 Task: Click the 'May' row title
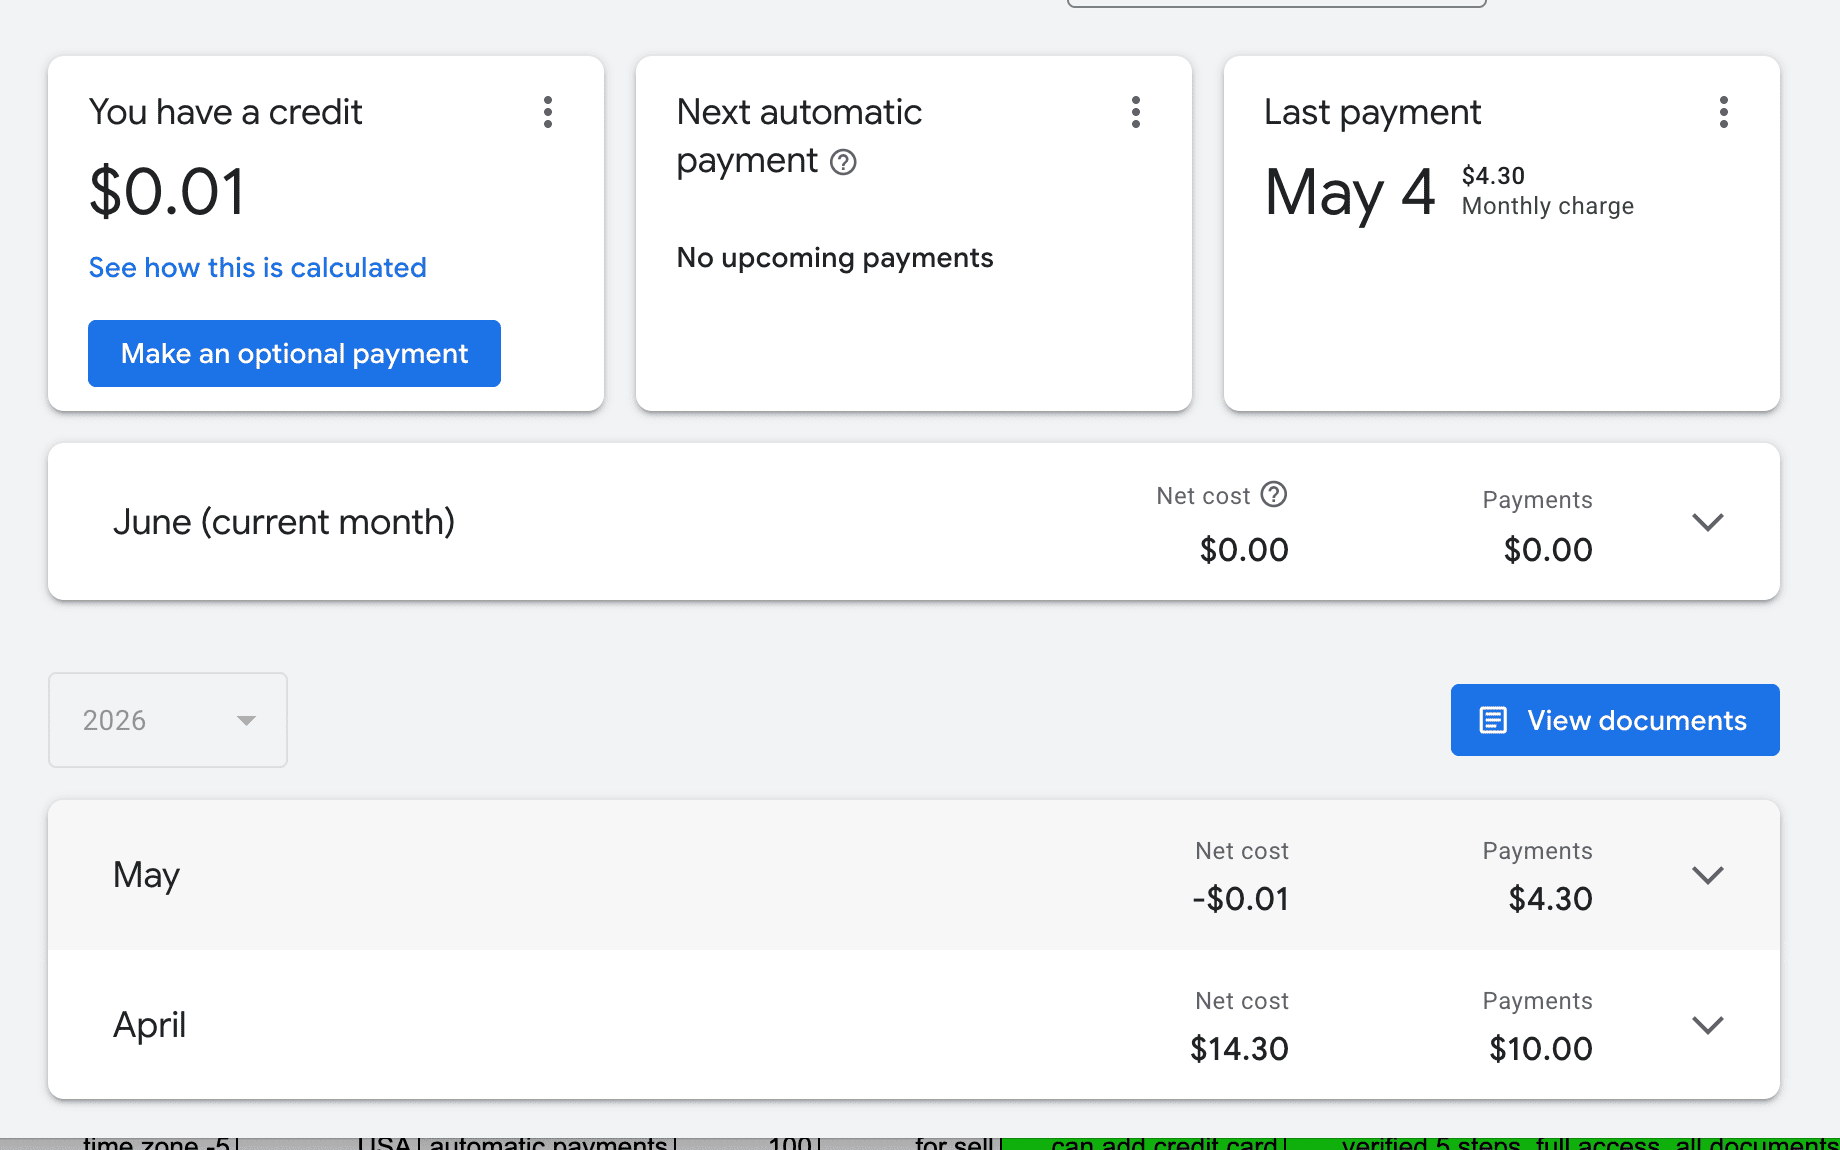coord(146,875)
